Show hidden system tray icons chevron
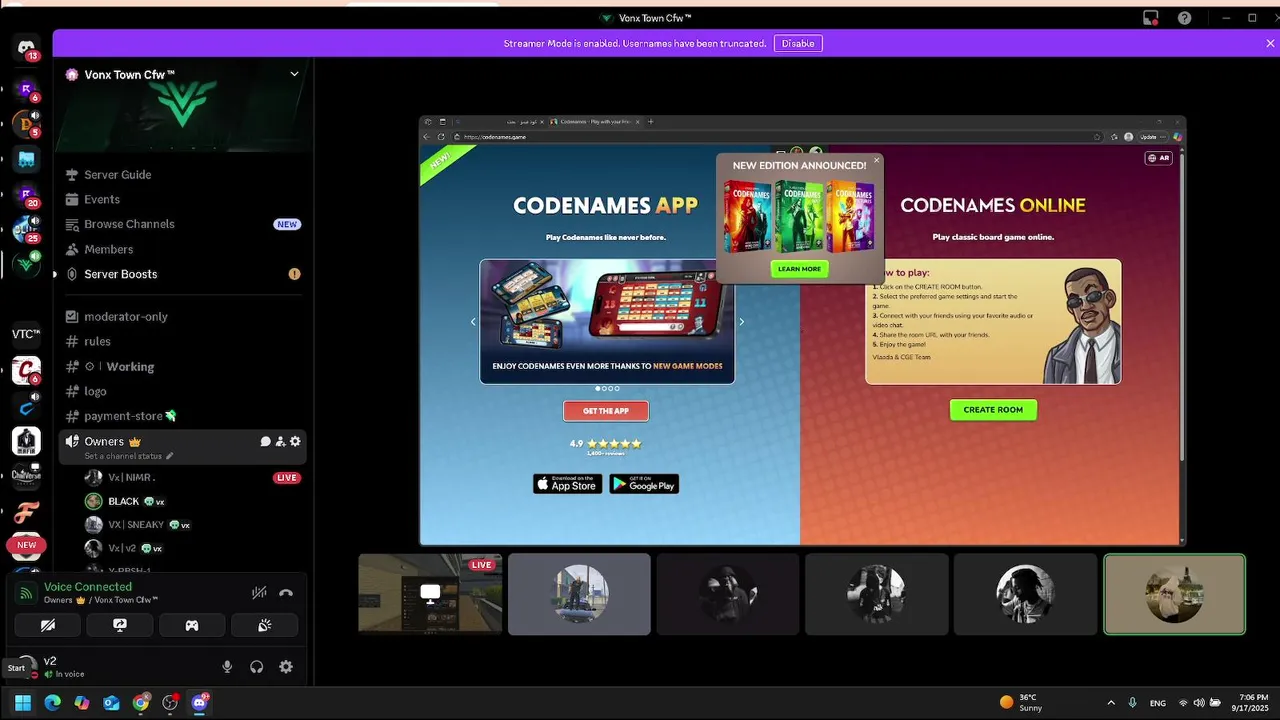The height and width of the screenshot is (720, 1280). 1111,703
